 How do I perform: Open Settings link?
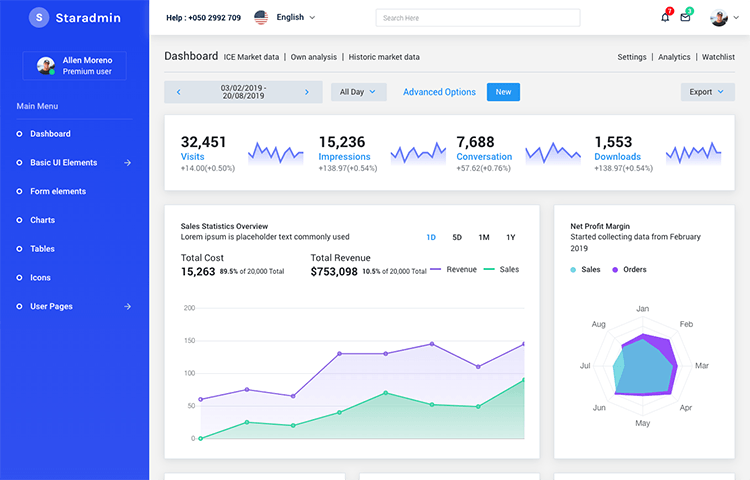[x=631, y=57]
